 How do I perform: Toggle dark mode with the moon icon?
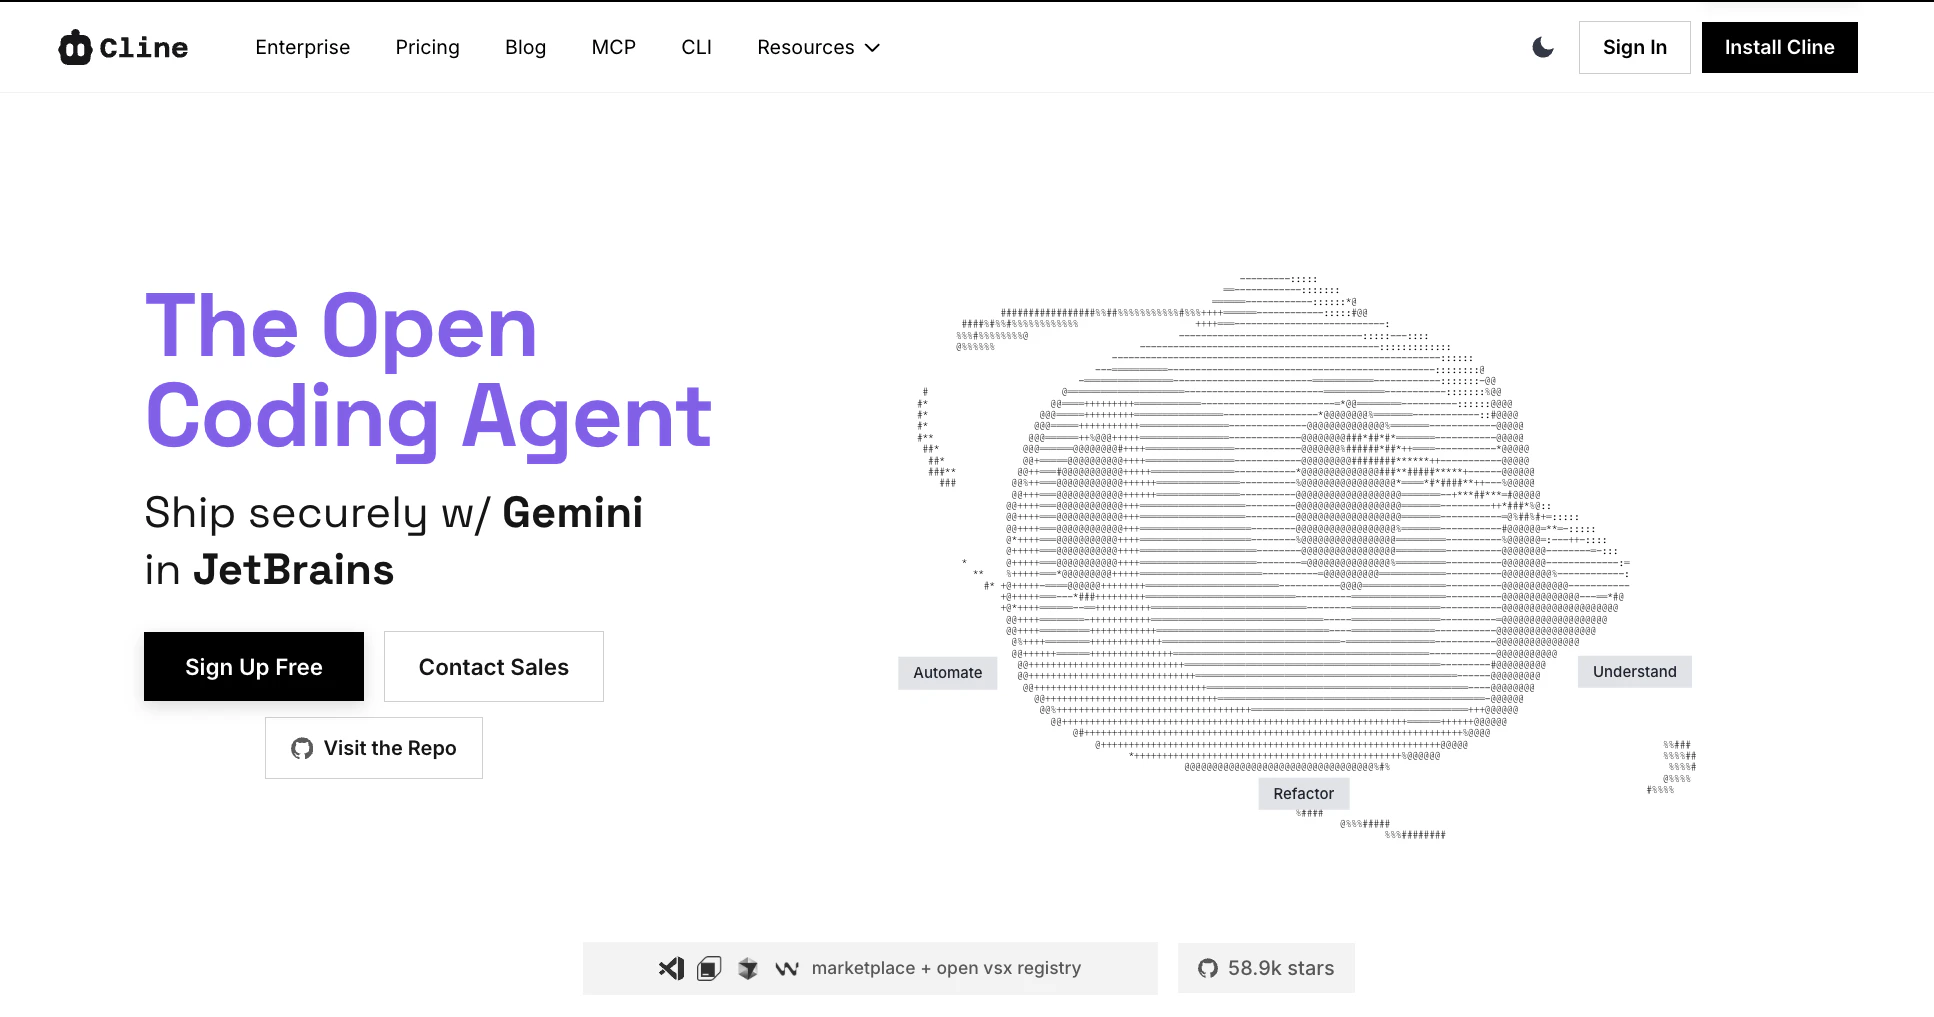pyautogui.click(x=1543, y=47)
